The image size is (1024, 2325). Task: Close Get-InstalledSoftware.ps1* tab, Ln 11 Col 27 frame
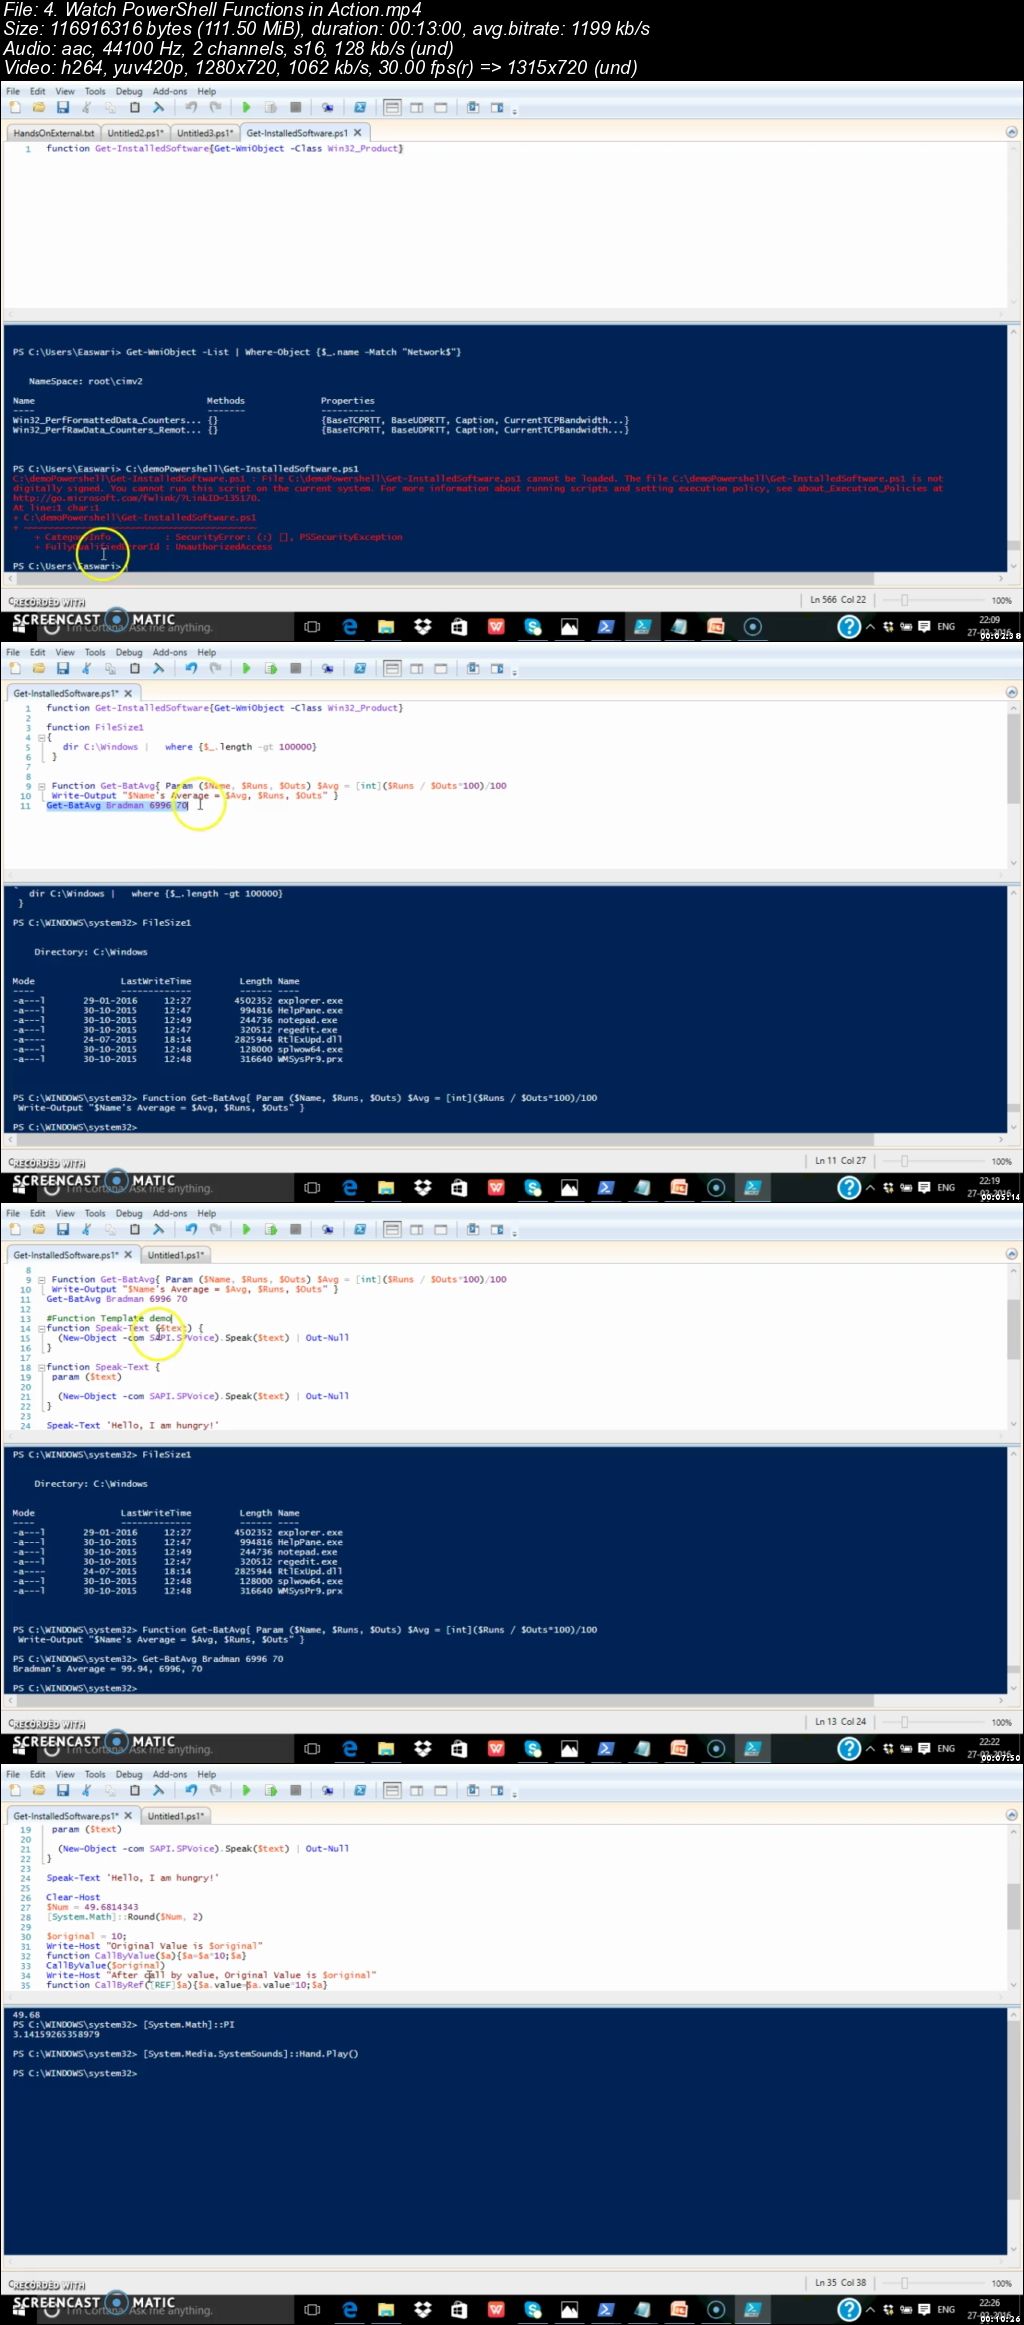[128, 693]
